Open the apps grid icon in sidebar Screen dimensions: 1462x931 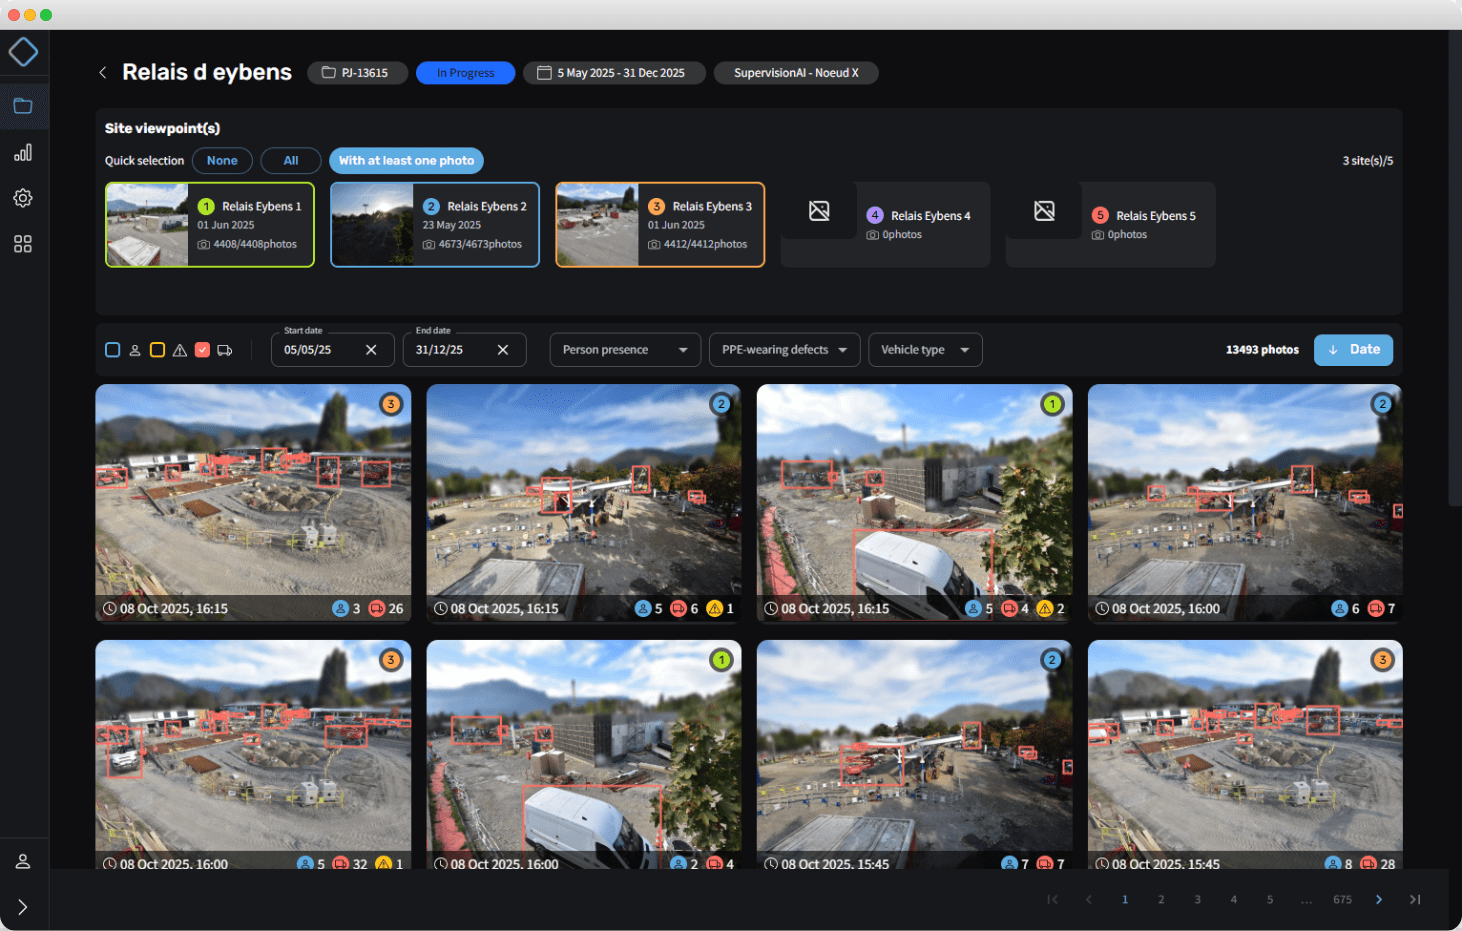click(23, 244)
